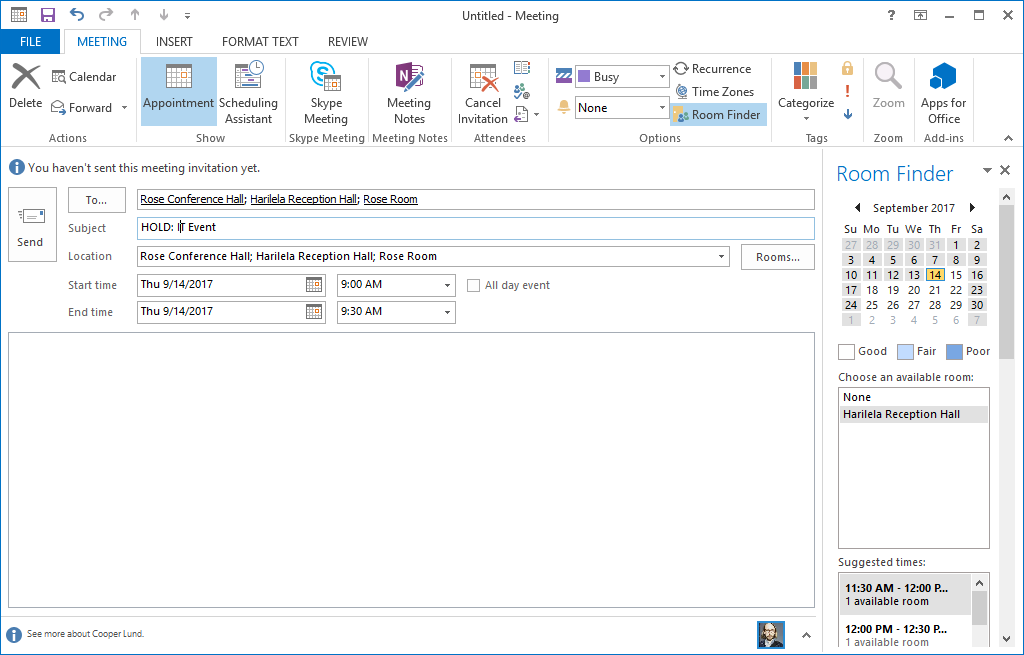Open OneNote Meeting Notes

tap(408, 77)
